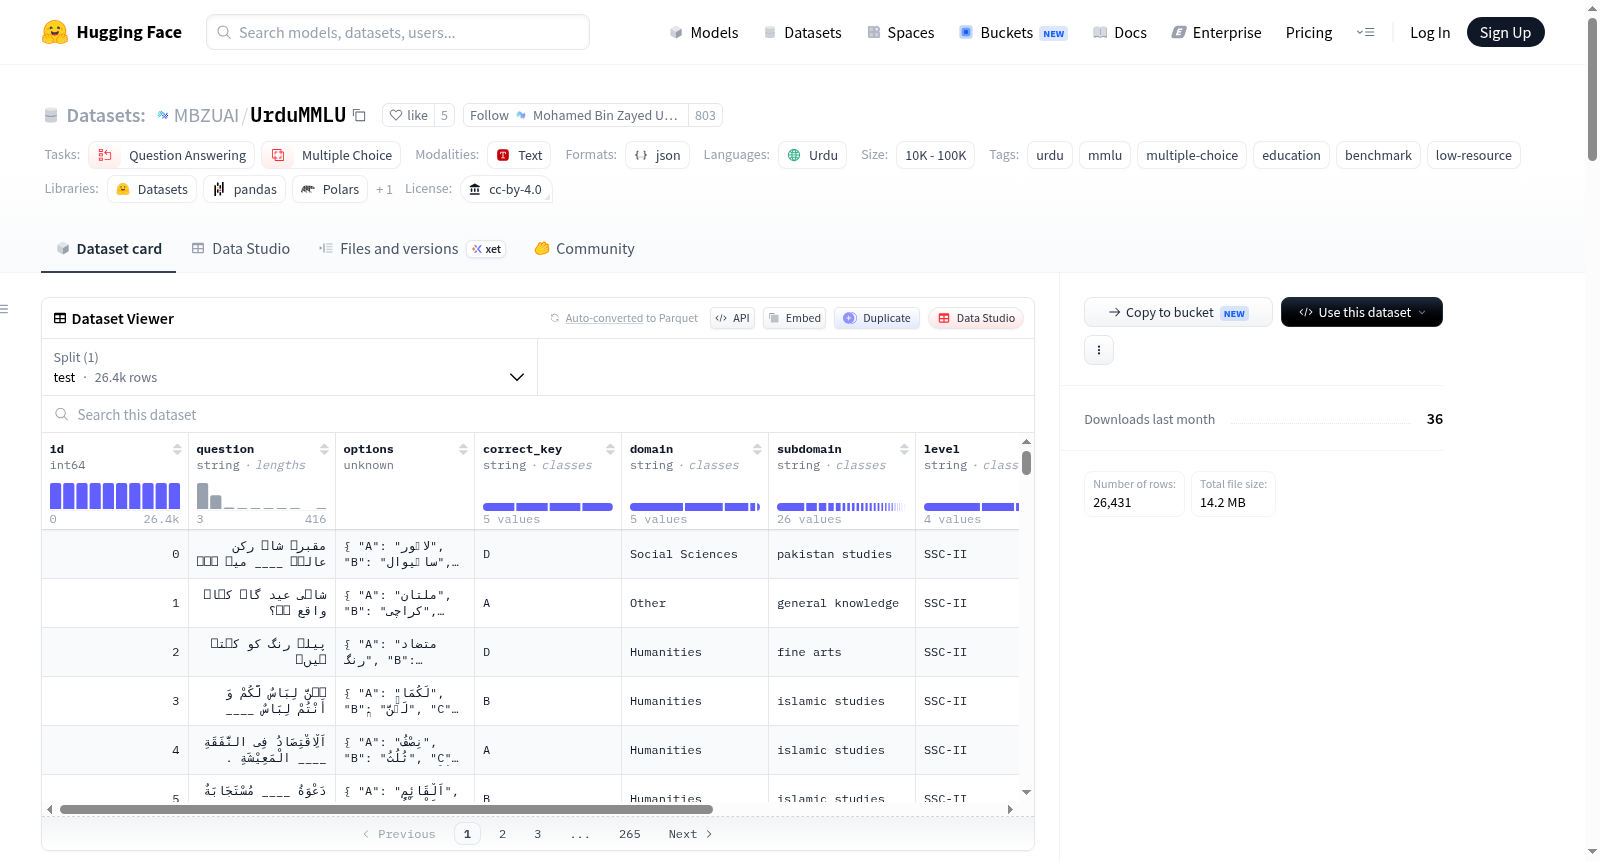Switch to the Data Studio tab

pyautogui.click(x=241, y=249)
